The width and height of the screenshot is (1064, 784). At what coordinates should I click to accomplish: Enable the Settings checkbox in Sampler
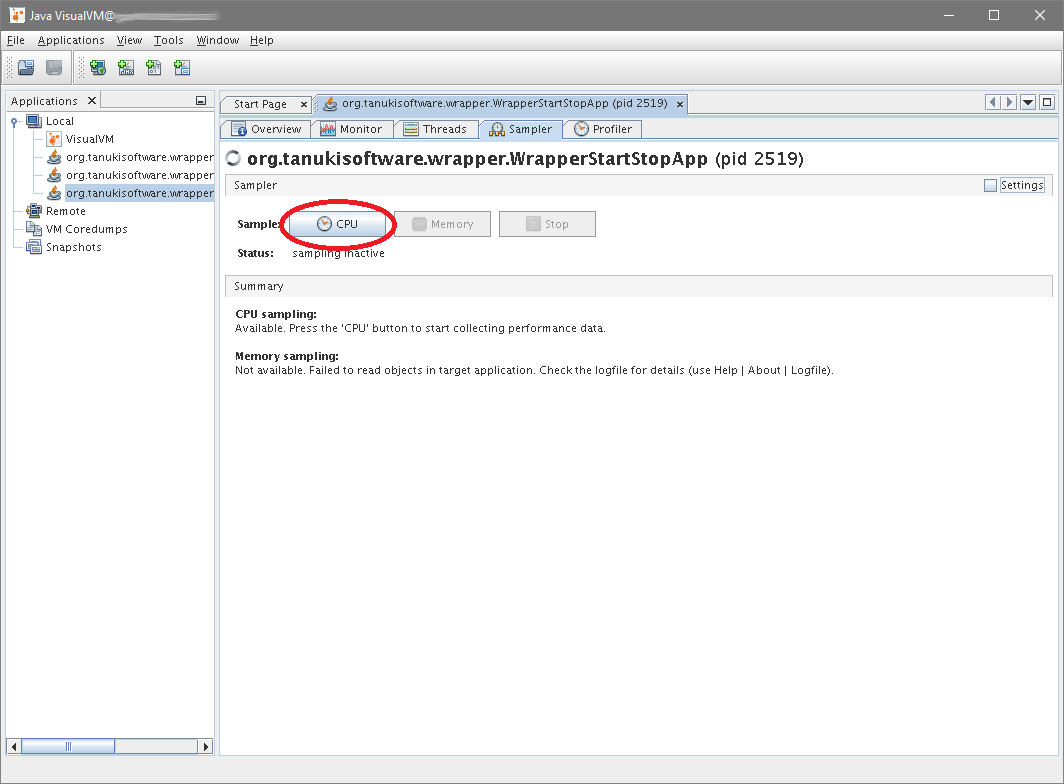[990, 185]
